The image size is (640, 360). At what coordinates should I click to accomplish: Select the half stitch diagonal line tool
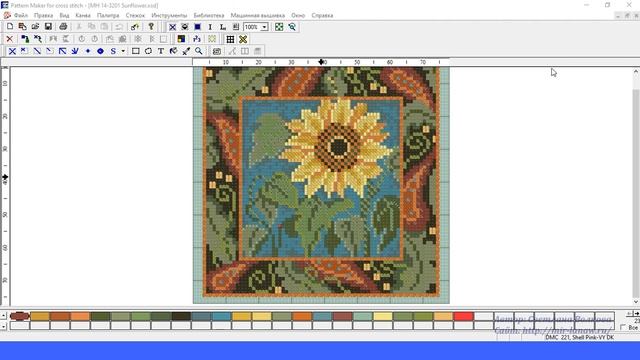[x=37, y=51]
